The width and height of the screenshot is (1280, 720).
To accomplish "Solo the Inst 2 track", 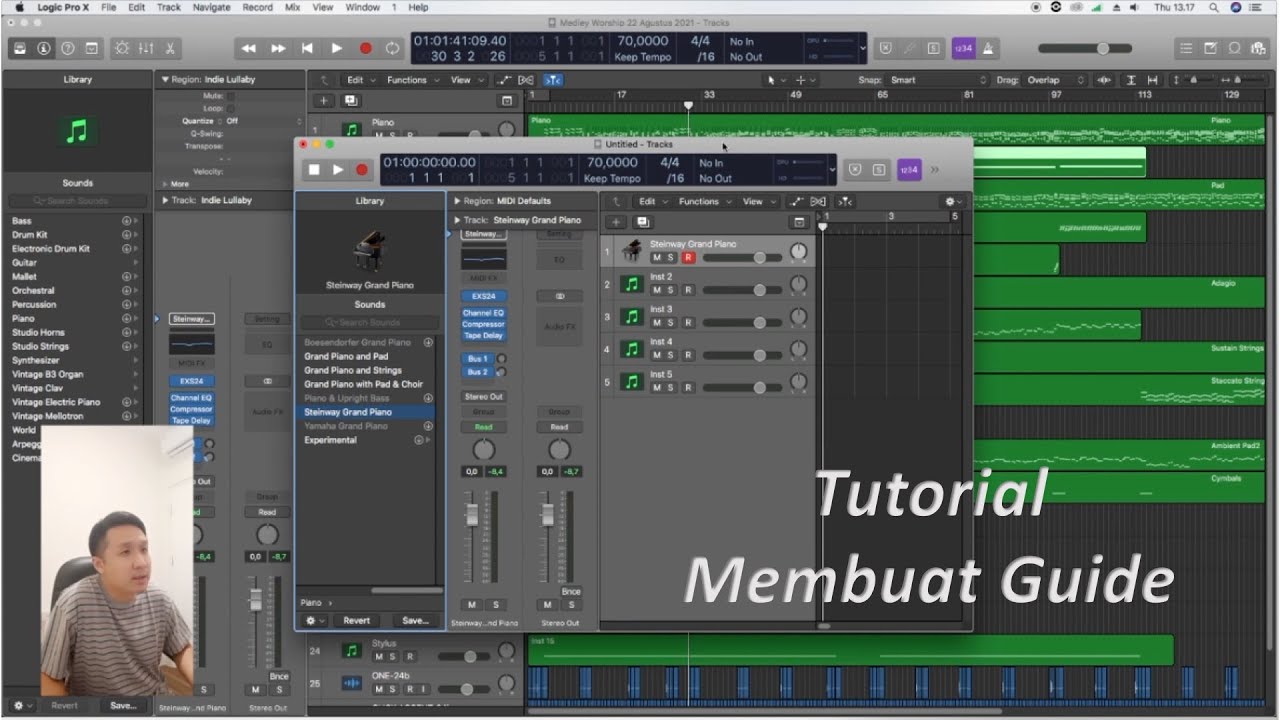I will [x=671, y=290].
